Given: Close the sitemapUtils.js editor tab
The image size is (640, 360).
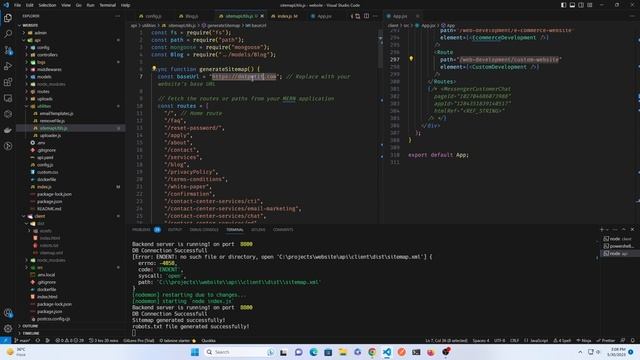Looking at the screenshot, I should 262,16.
